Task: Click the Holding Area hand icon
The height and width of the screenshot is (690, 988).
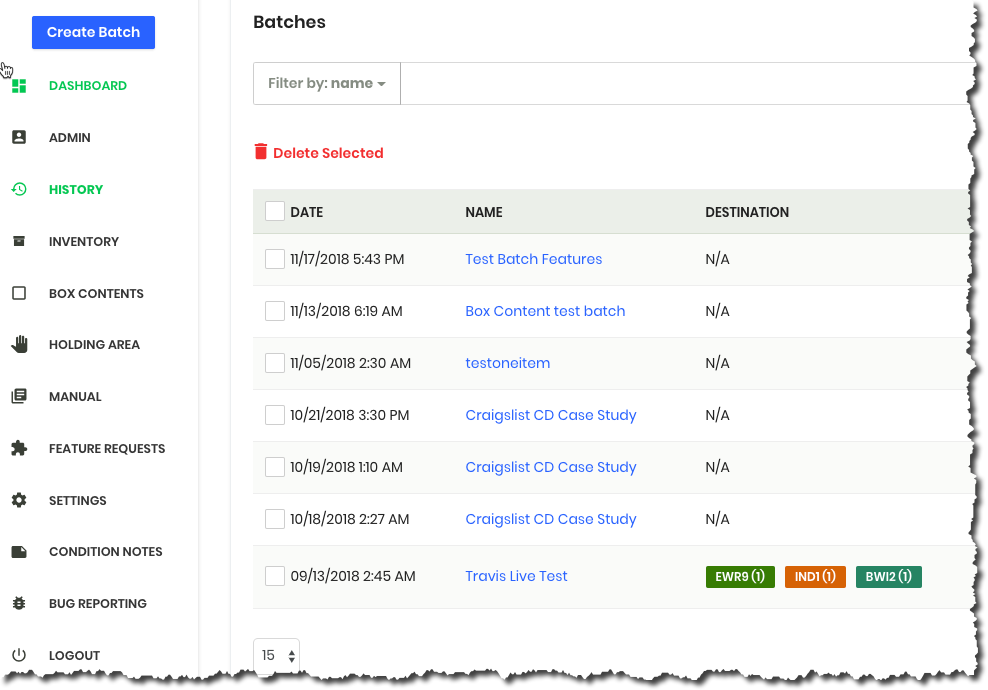Action: [x=20, y=344]
